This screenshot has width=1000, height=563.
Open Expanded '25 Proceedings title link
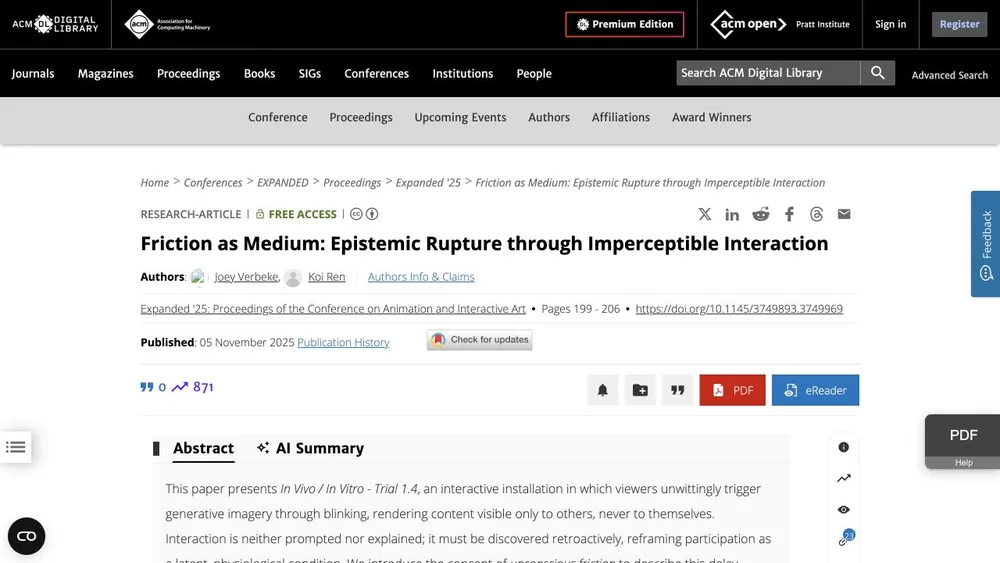pyautogui.click(x=333, y=309)
